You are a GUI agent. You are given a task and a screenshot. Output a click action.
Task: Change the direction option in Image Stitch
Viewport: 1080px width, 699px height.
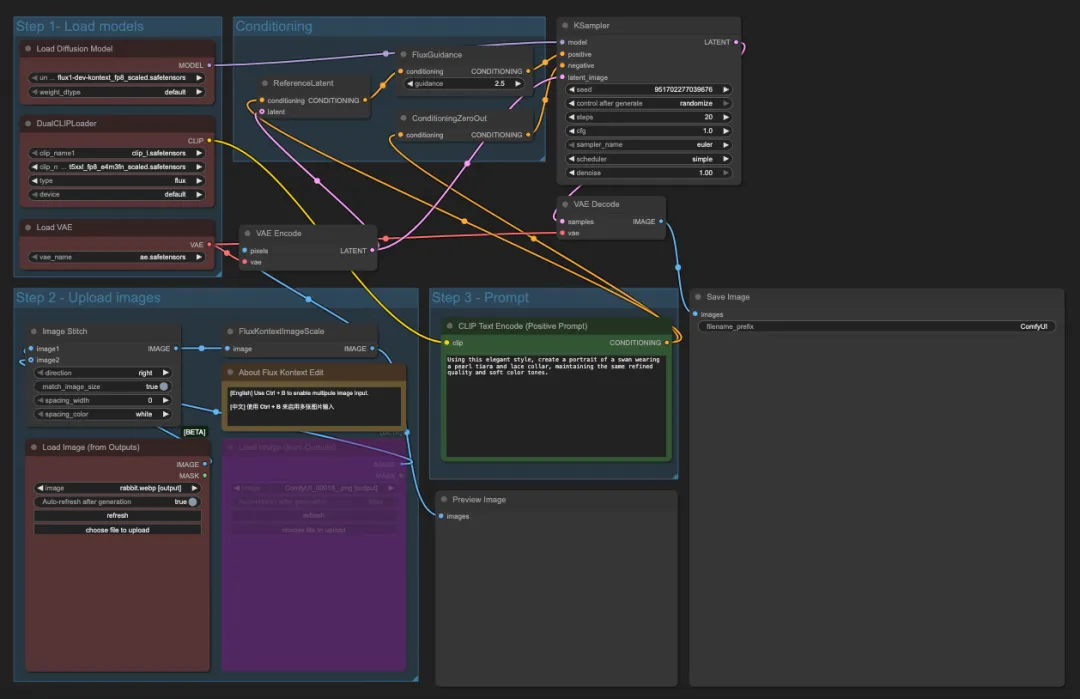101,372
